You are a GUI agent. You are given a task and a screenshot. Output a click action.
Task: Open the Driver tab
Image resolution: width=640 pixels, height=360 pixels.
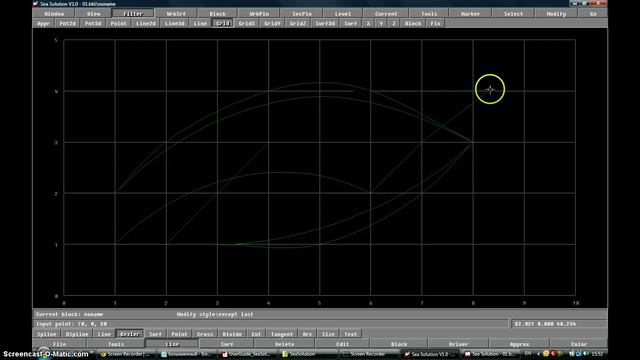point(458,344)
